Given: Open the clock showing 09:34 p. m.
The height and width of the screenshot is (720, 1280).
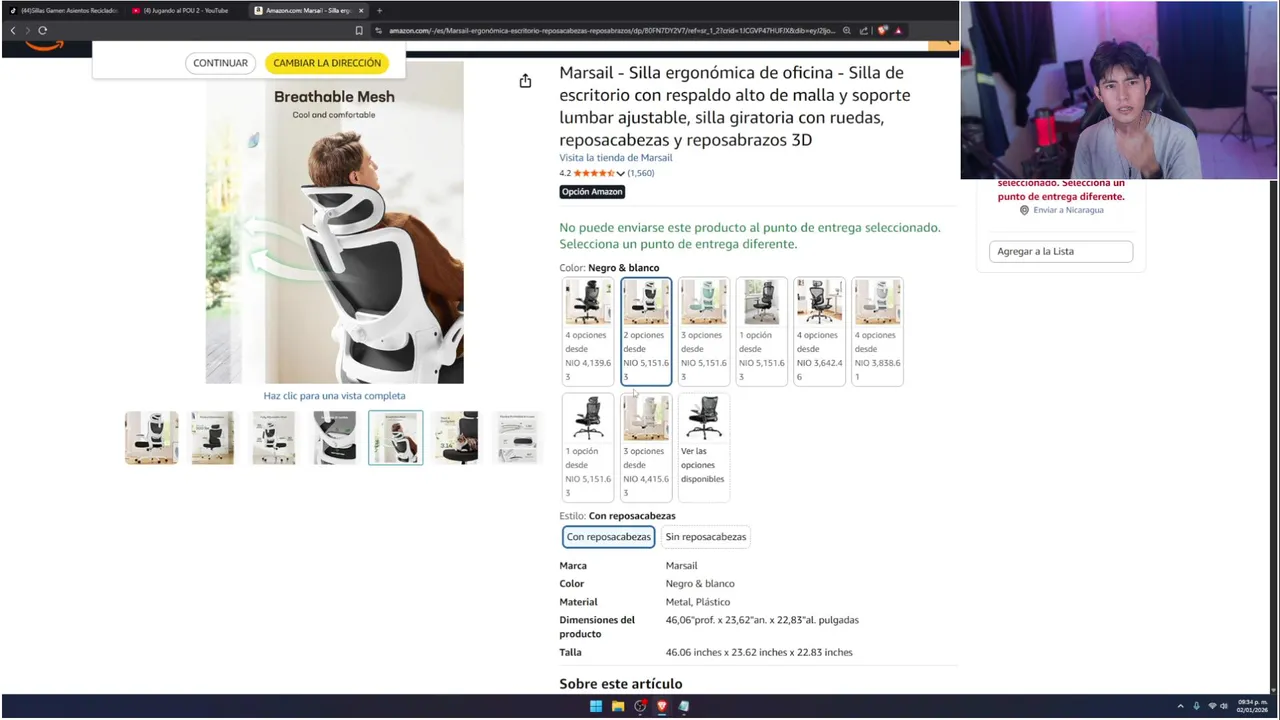Looking at the screenshot, I should pos(1252,706).
